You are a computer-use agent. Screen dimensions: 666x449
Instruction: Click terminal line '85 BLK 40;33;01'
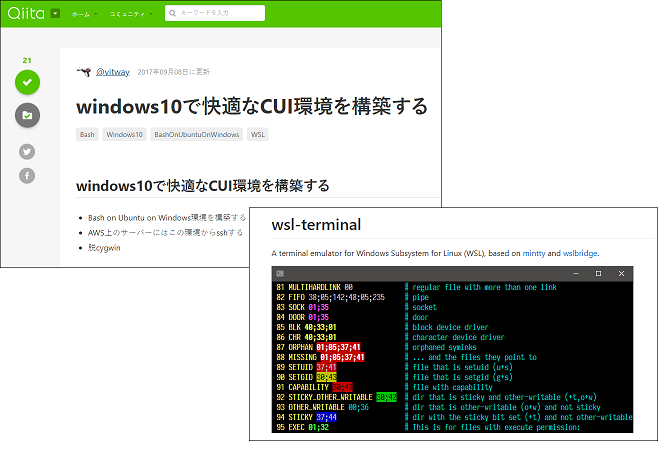[x=306, y=327]
